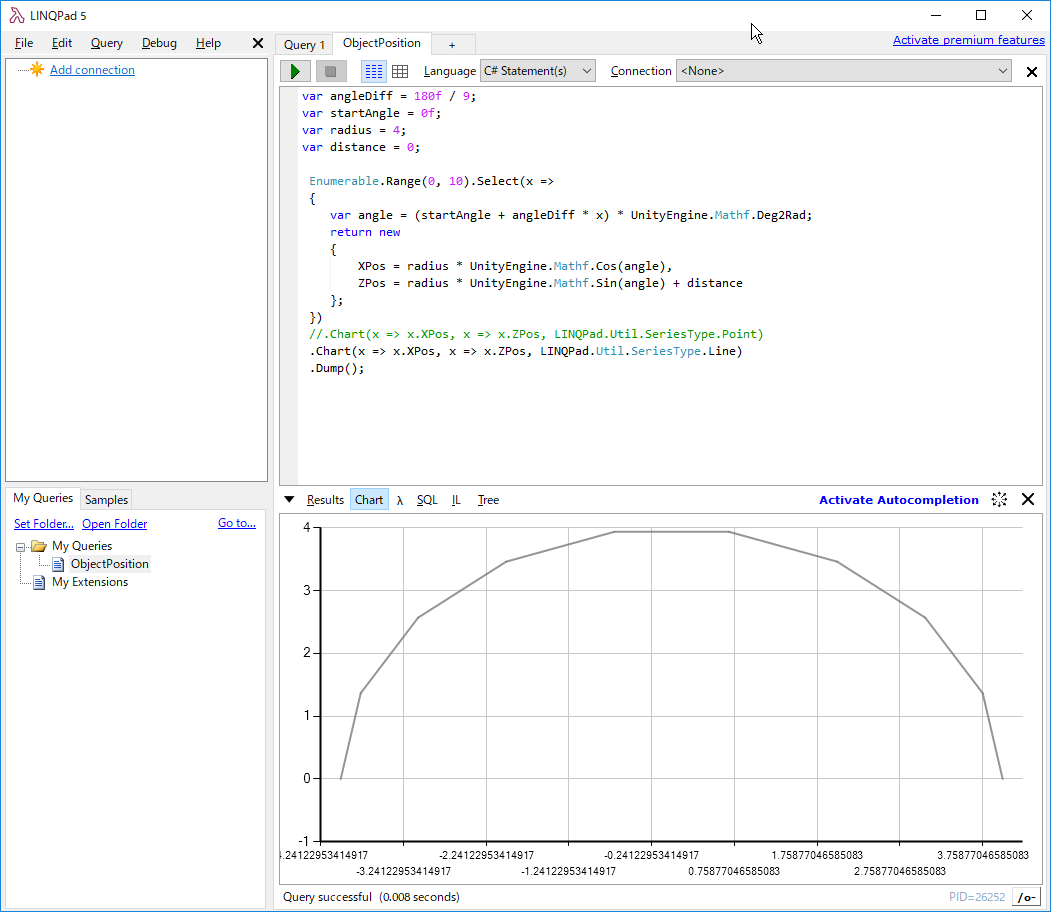Viewport: 1051px width, 912px height.
Task: Run the current query
Action: [294, 70]
